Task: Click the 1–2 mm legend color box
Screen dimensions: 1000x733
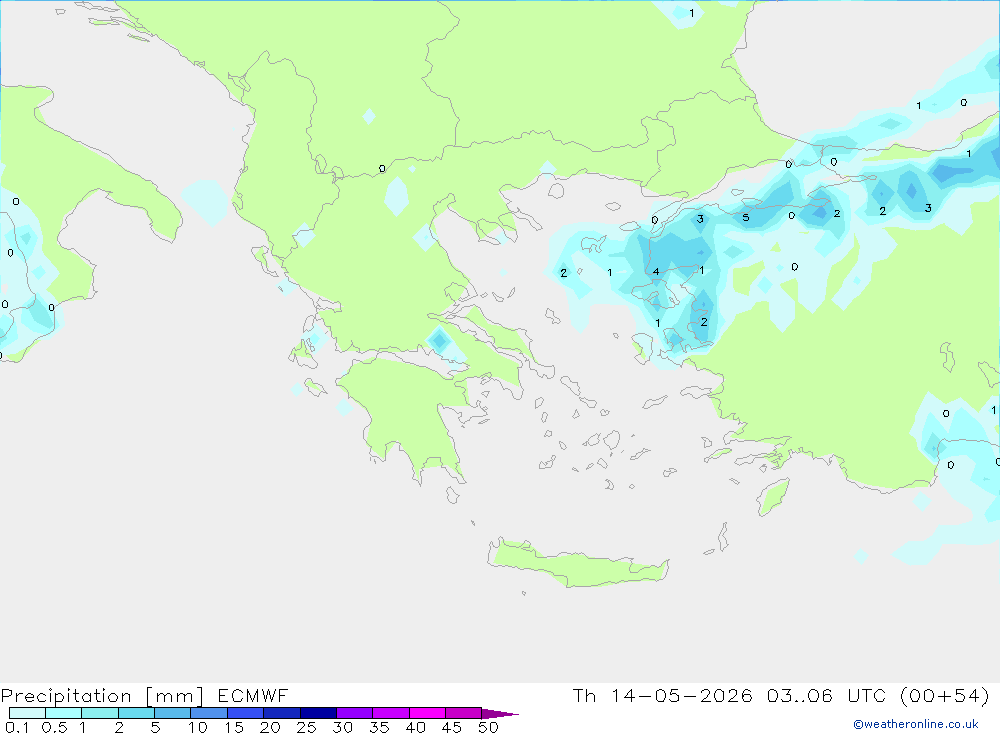Action: click(100, 713)
